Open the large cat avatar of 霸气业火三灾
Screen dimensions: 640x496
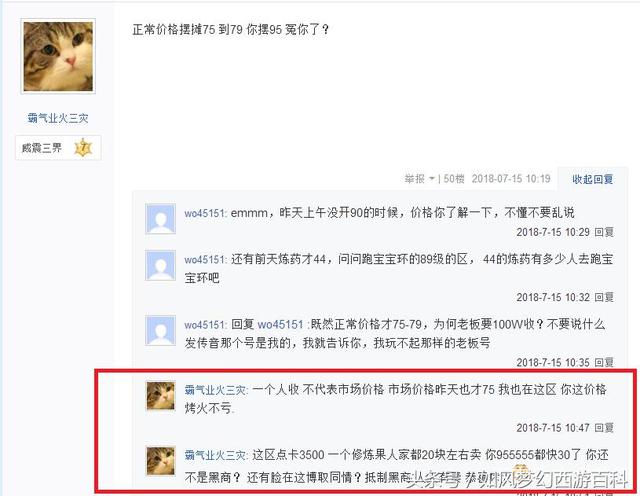(x=58, y=56)
